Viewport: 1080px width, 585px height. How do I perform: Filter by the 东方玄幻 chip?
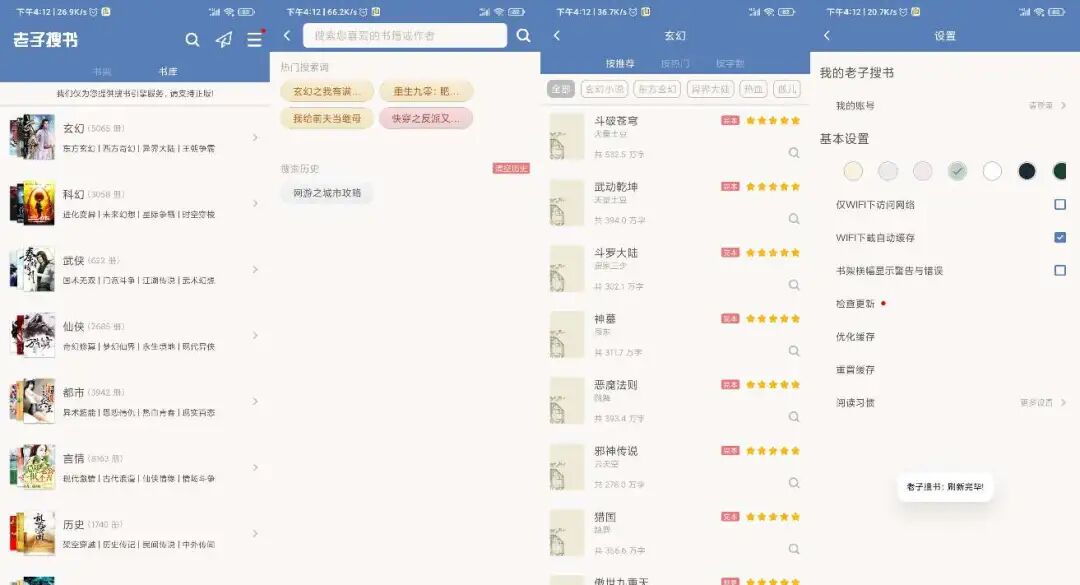pos(657,89)
